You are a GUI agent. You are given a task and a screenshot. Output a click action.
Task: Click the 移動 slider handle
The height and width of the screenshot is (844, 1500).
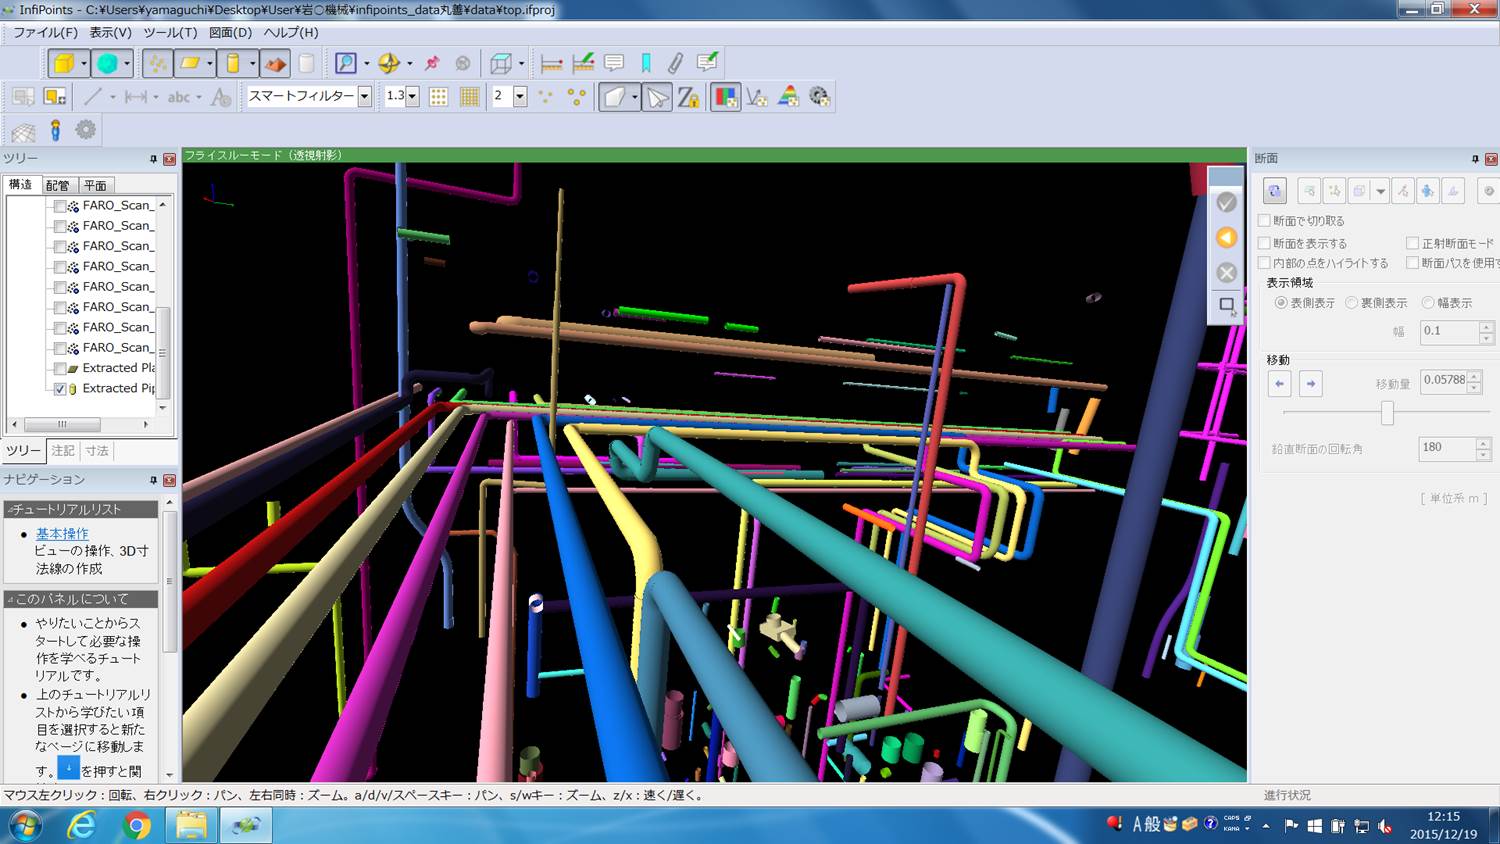tap(1387, 412)
